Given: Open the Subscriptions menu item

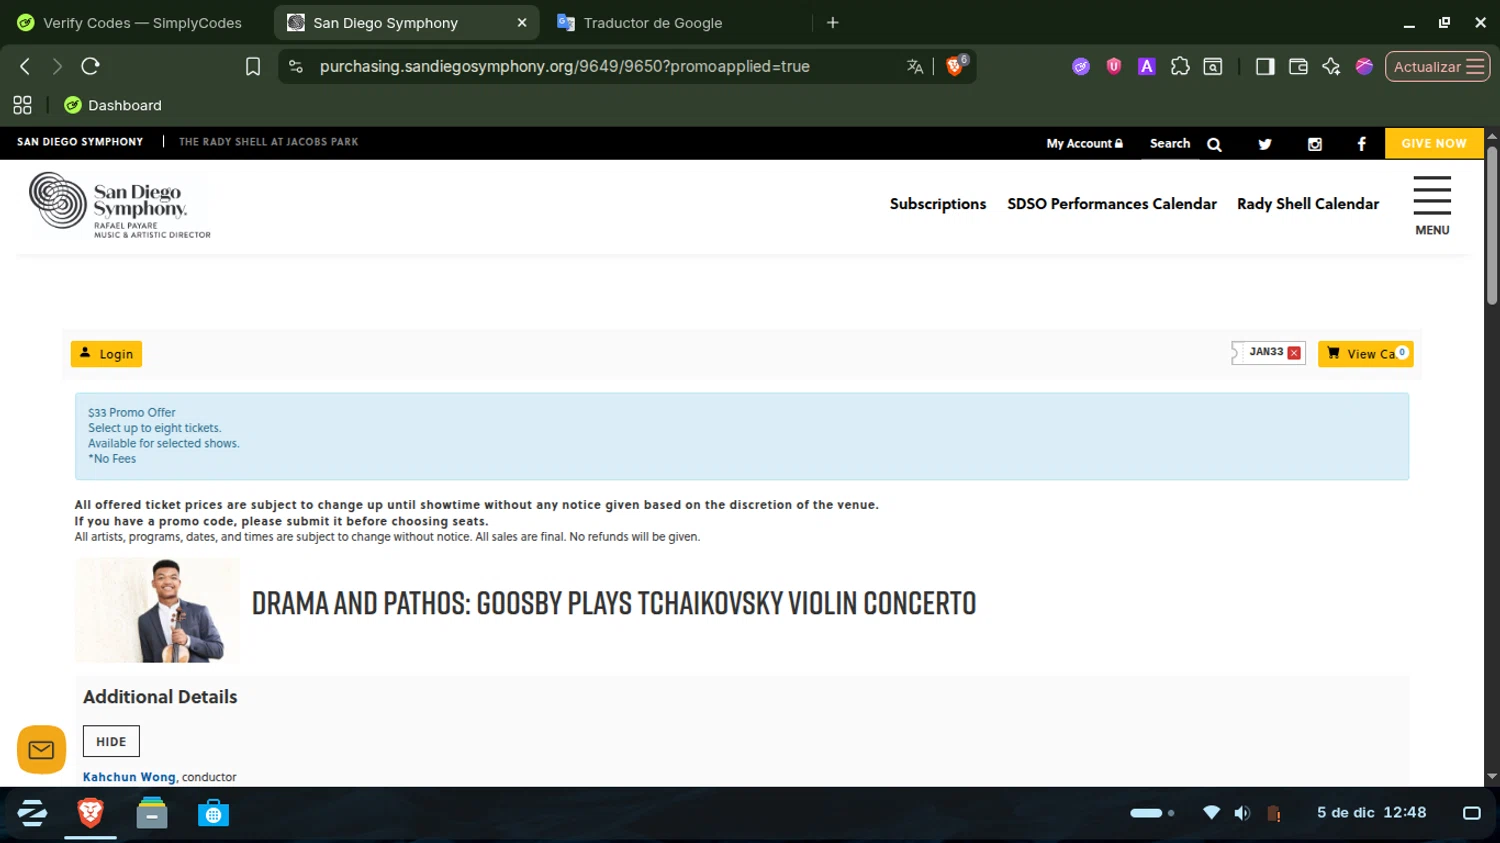Looking at the screenshot, I should pos(938,204).
